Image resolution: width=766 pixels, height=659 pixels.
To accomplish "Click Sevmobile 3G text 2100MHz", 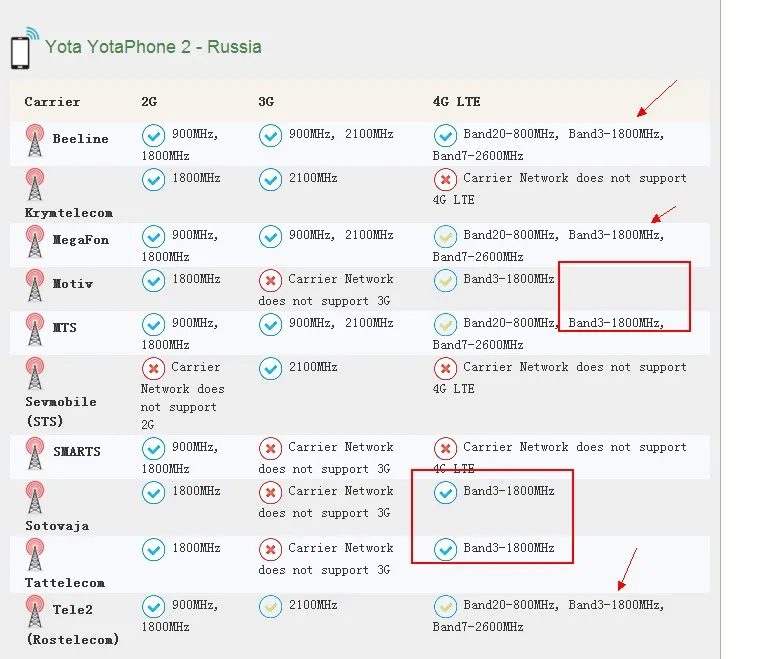I will 313,367.
